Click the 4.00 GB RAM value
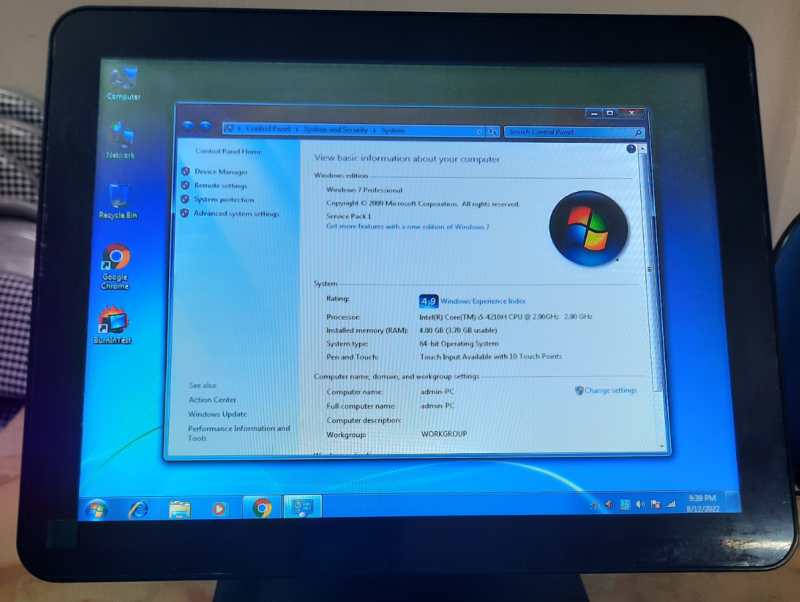 (x=458, y=330)
